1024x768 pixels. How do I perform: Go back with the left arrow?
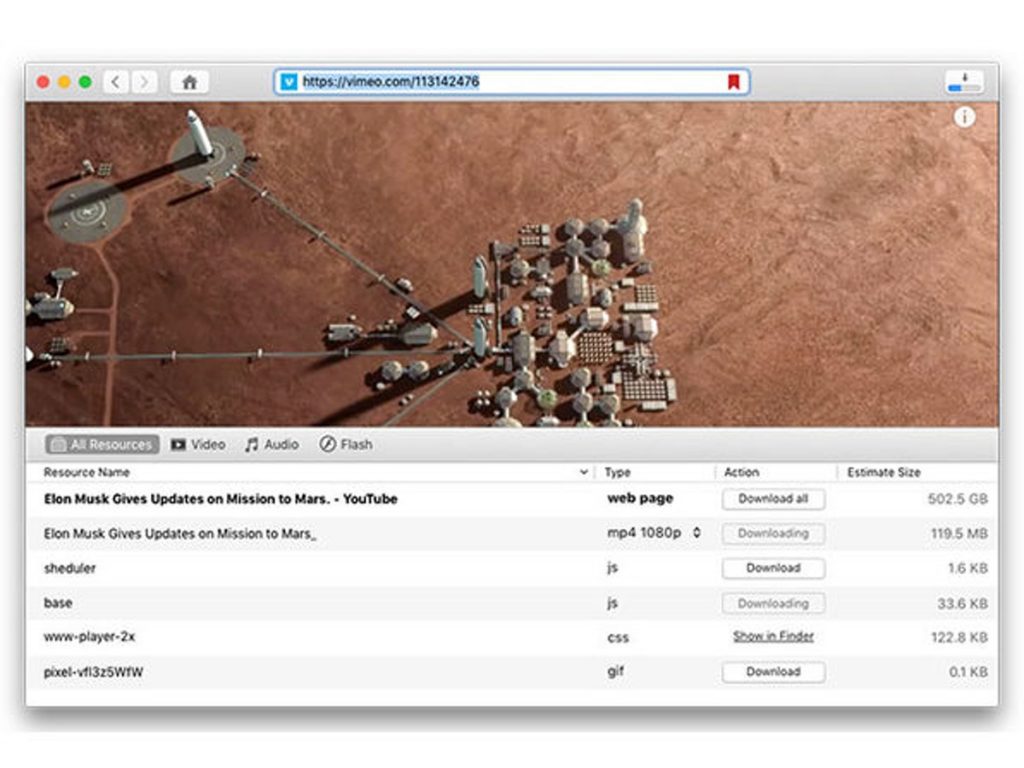(116, 82)
